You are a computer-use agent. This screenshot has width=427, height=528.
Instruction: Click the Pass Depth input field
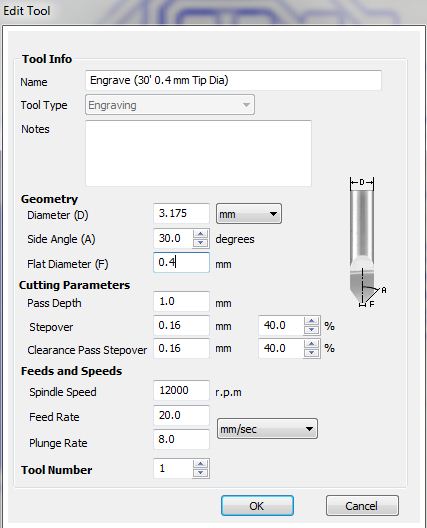182,301
